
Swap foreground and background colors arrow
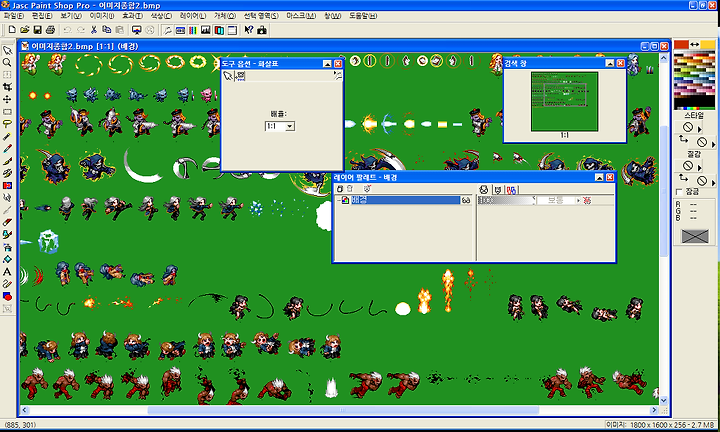694,45
